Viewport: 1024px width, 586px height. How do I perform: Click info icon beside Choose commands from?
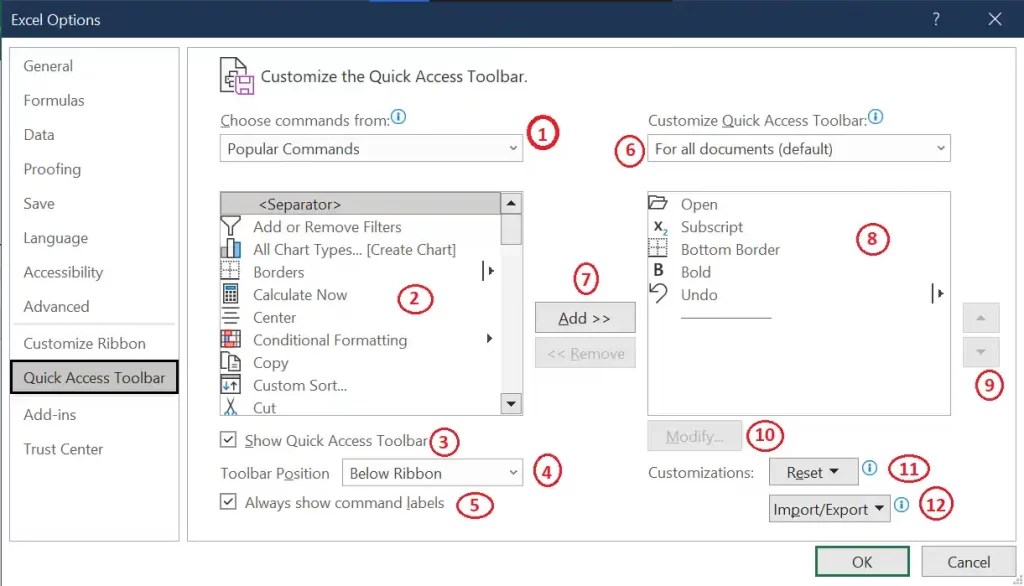[398, 117]
